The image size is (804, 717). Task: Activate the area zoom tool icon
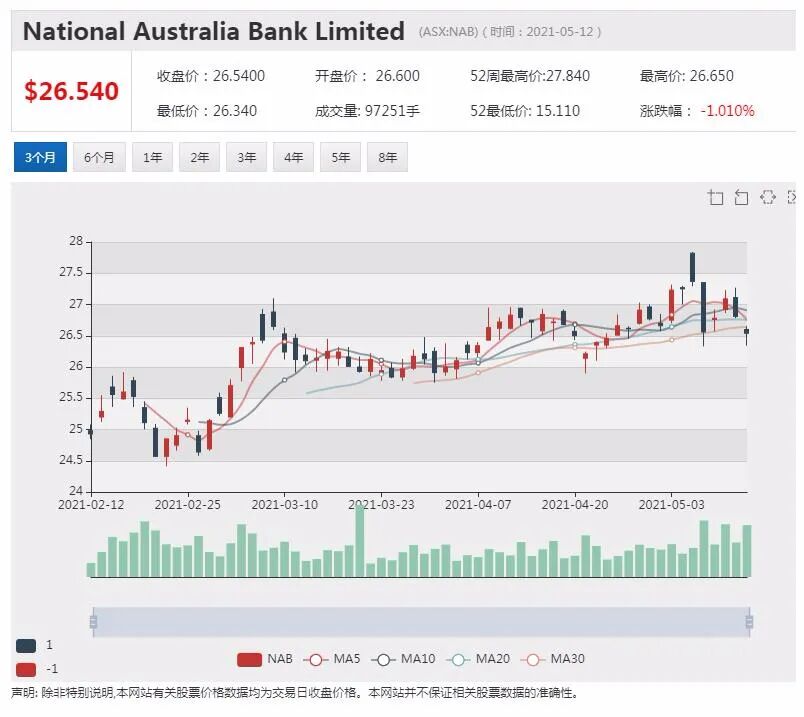(x=715, y=197)
